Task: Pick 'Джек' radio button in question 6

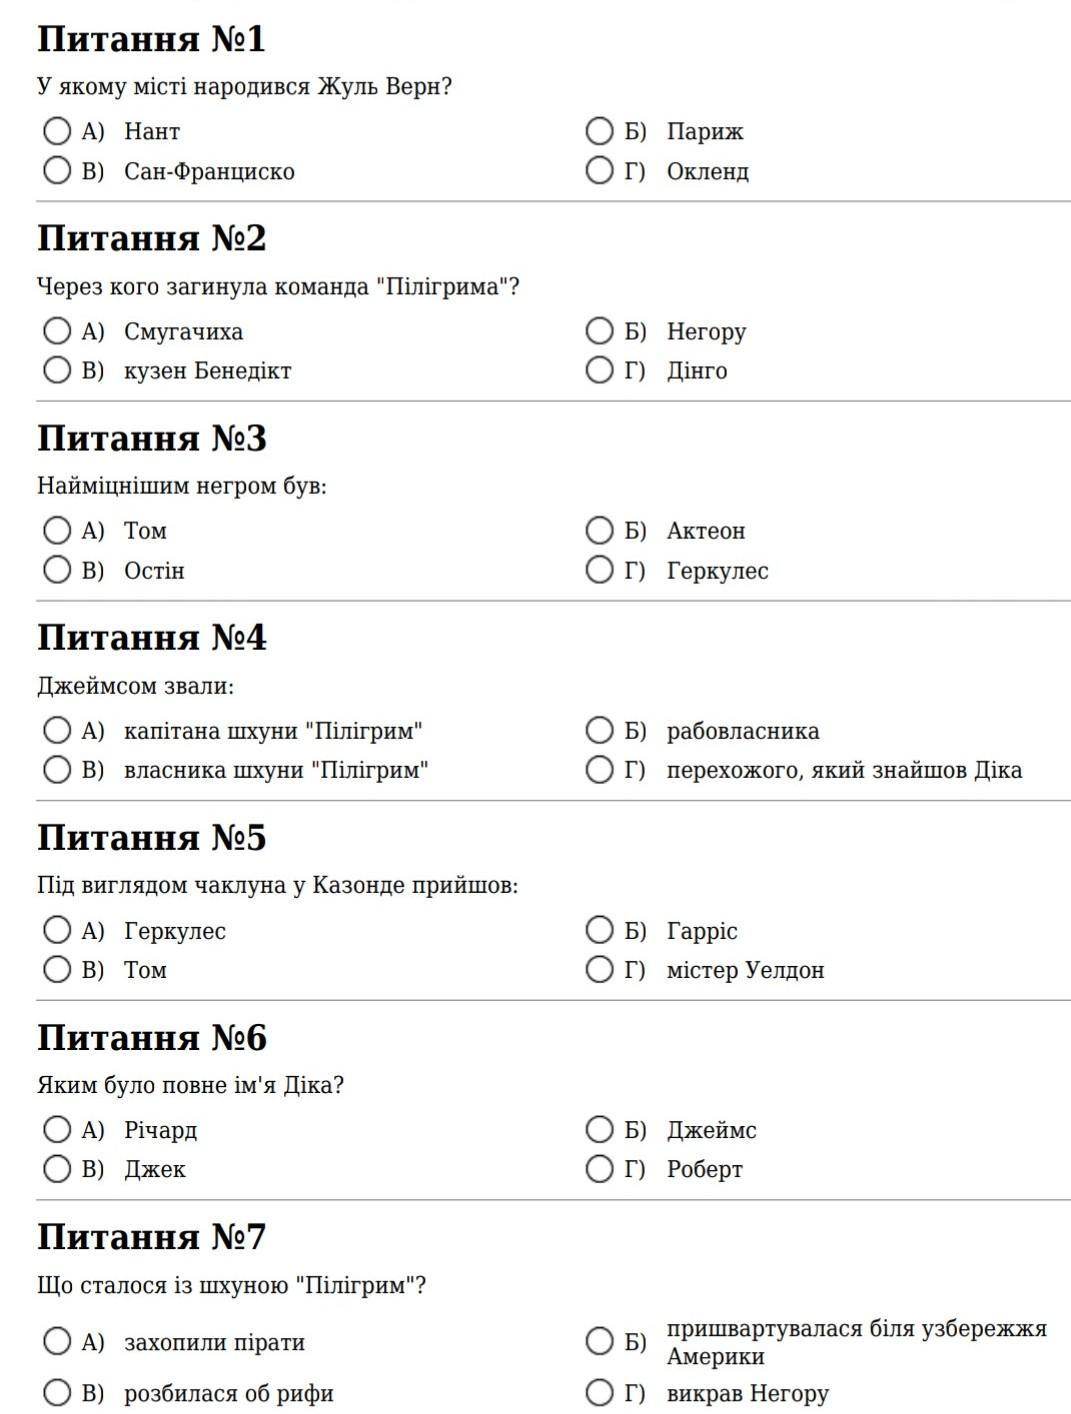Action: tap(58, 1168)
